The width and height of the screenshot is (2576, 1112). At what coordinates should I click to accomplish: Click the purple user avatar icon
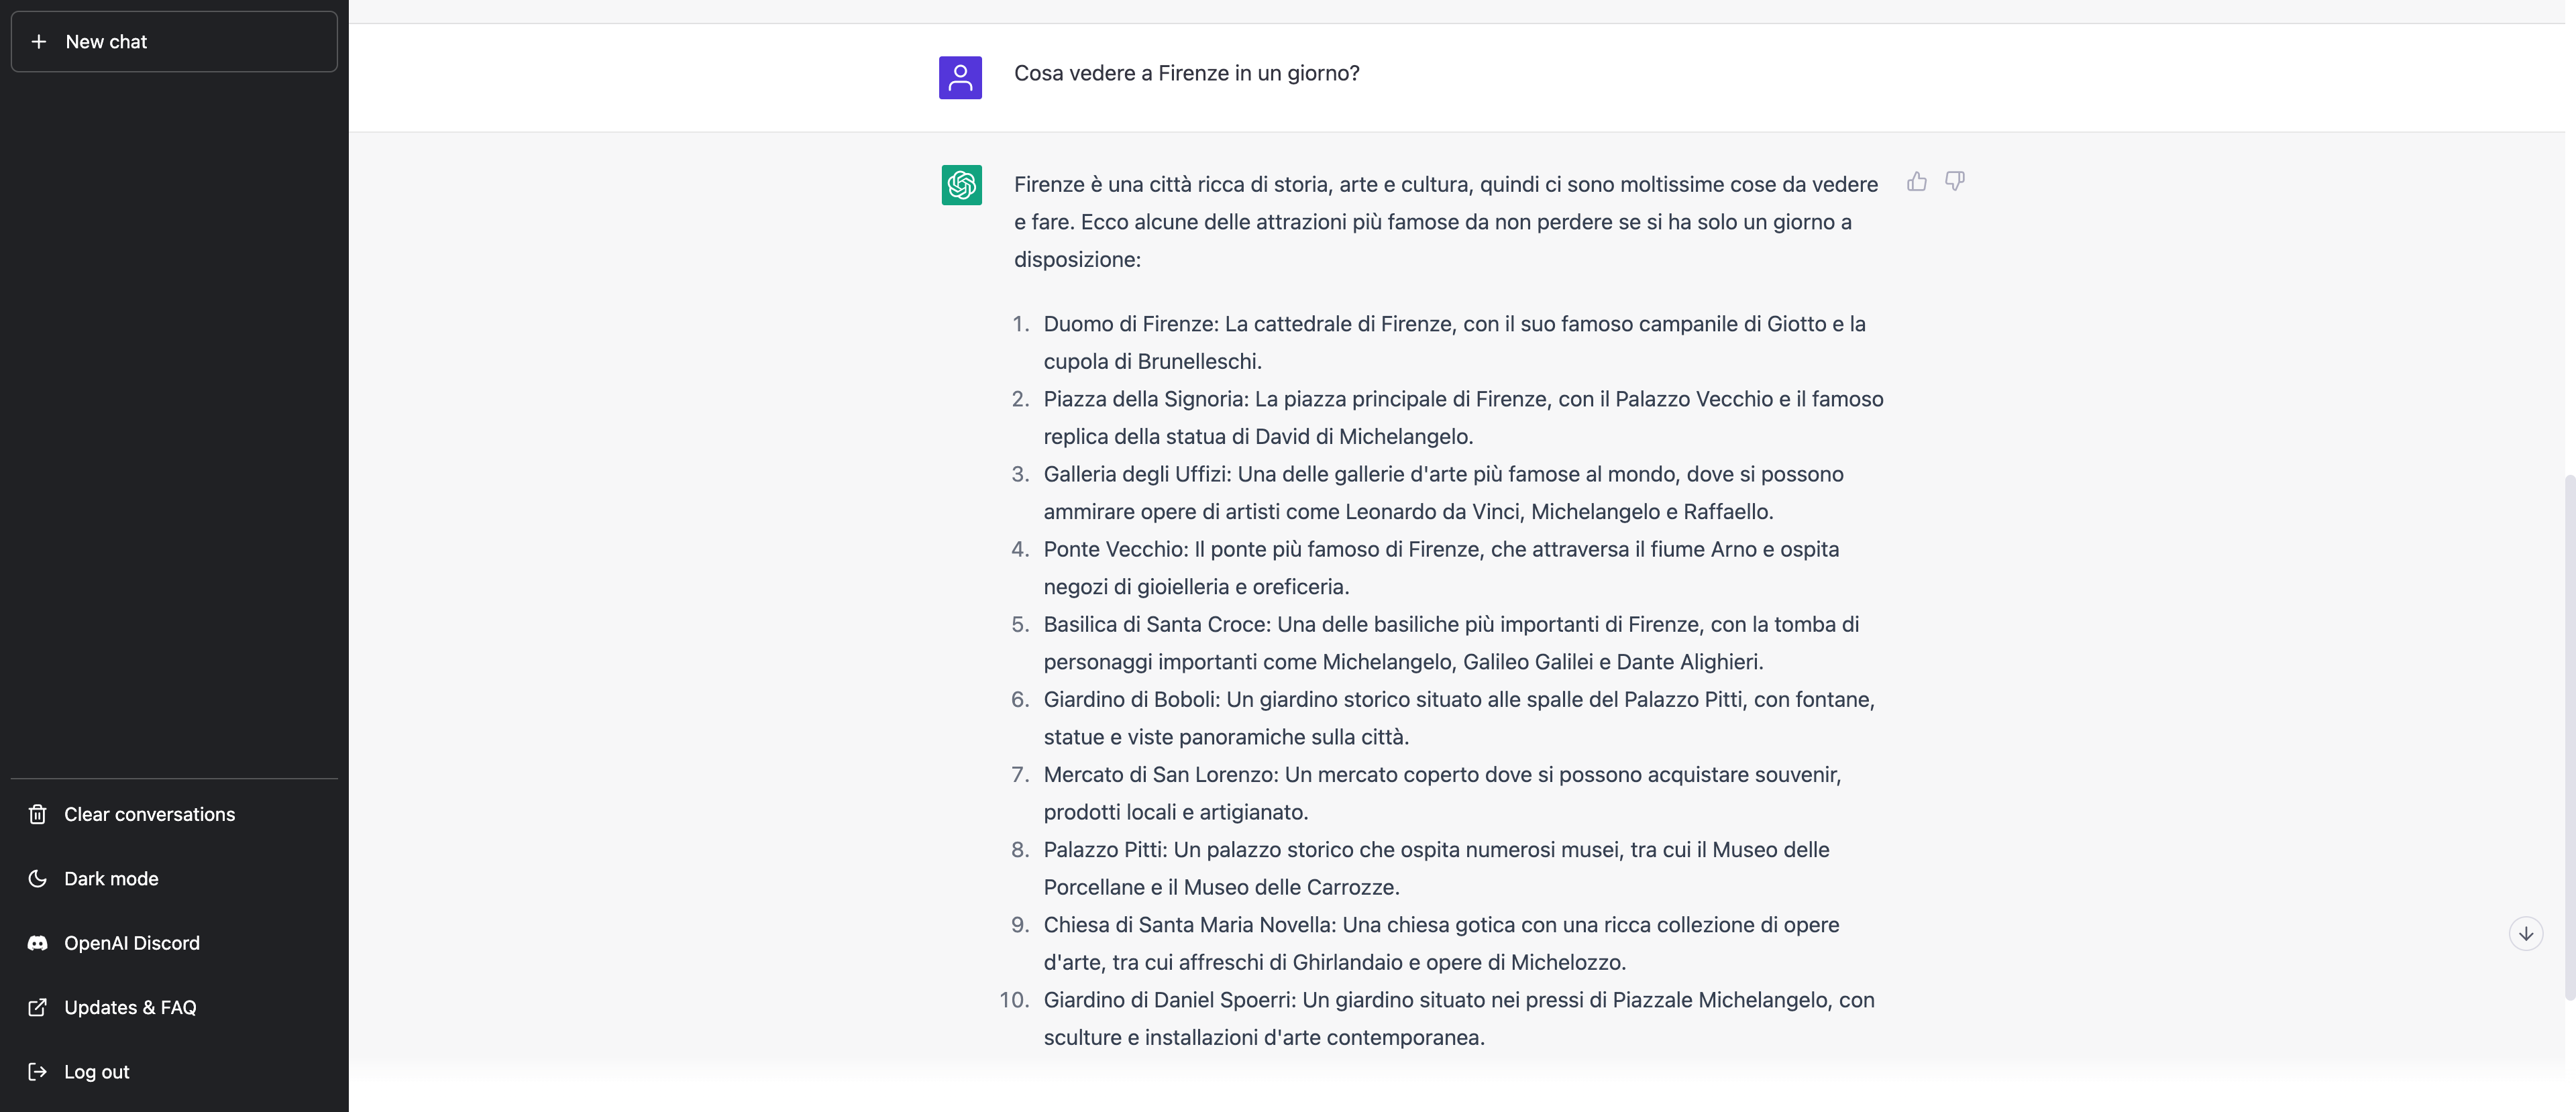click(960, 77)
